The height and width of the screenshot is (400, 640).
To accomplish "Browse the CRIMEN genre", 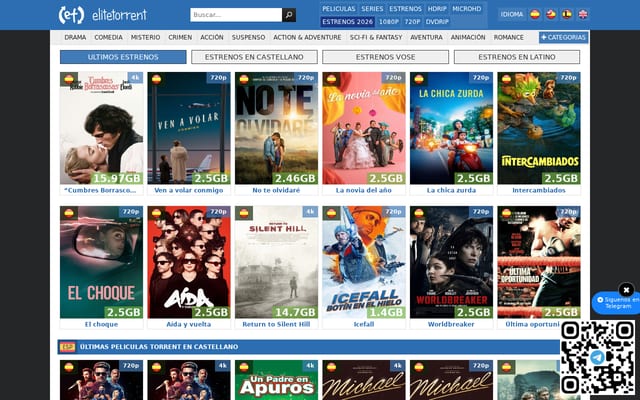I will coord(180,37).
